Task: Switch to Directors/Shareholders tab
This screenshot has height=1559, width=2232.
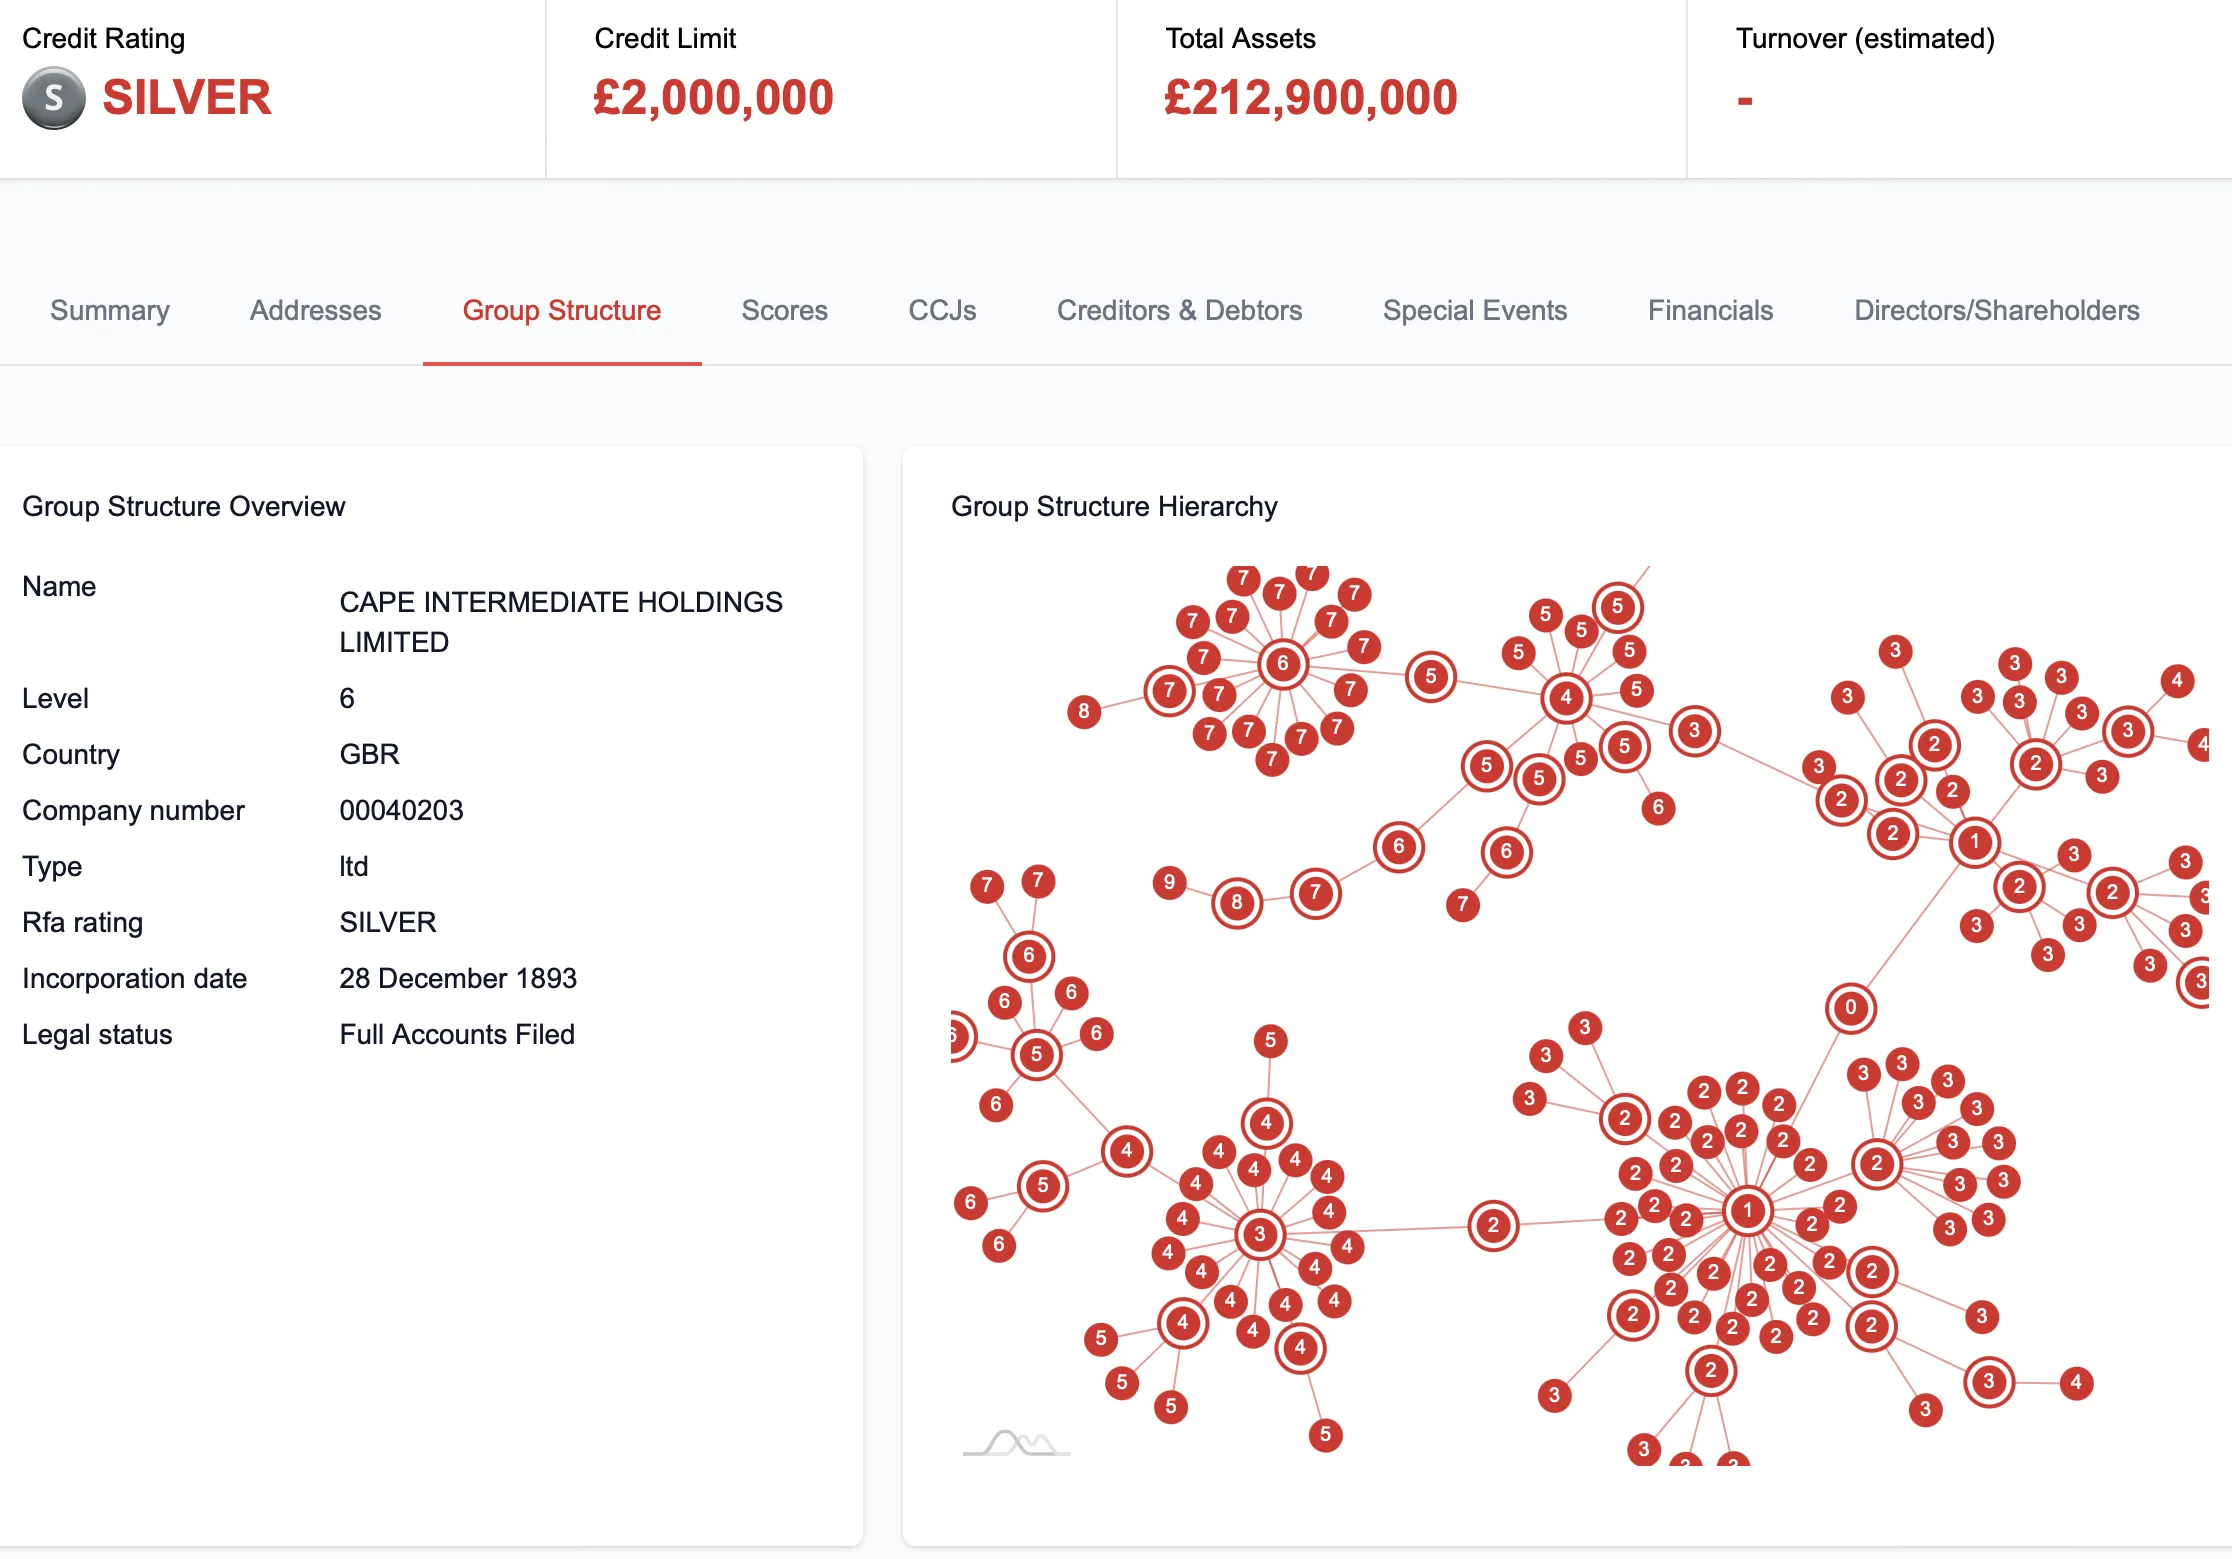Action: (x=1996, y=310)
